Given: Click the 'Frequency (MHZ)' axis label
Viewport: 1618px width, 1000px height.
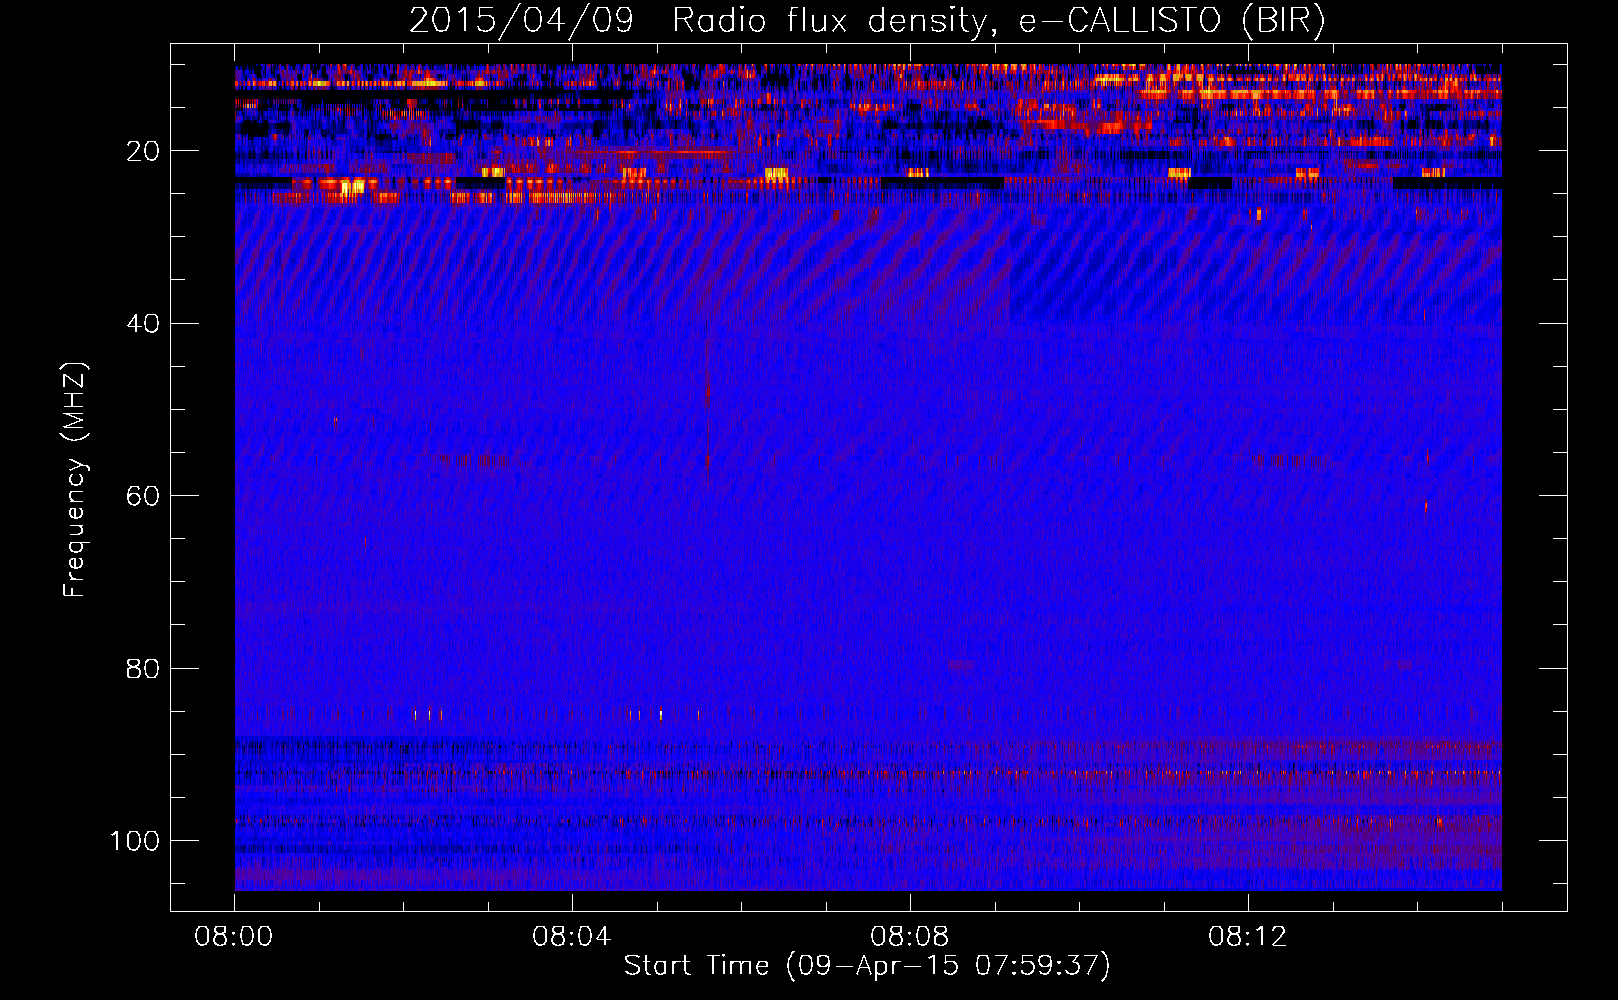Looking at the screenshot, I should (75, 479).
